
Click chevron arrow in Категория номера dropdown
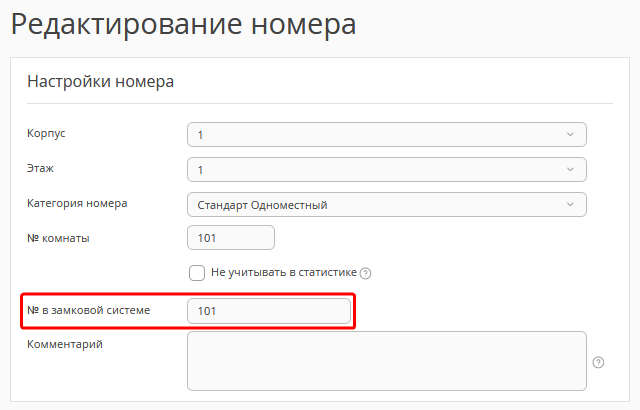click(x=570, y=205)
